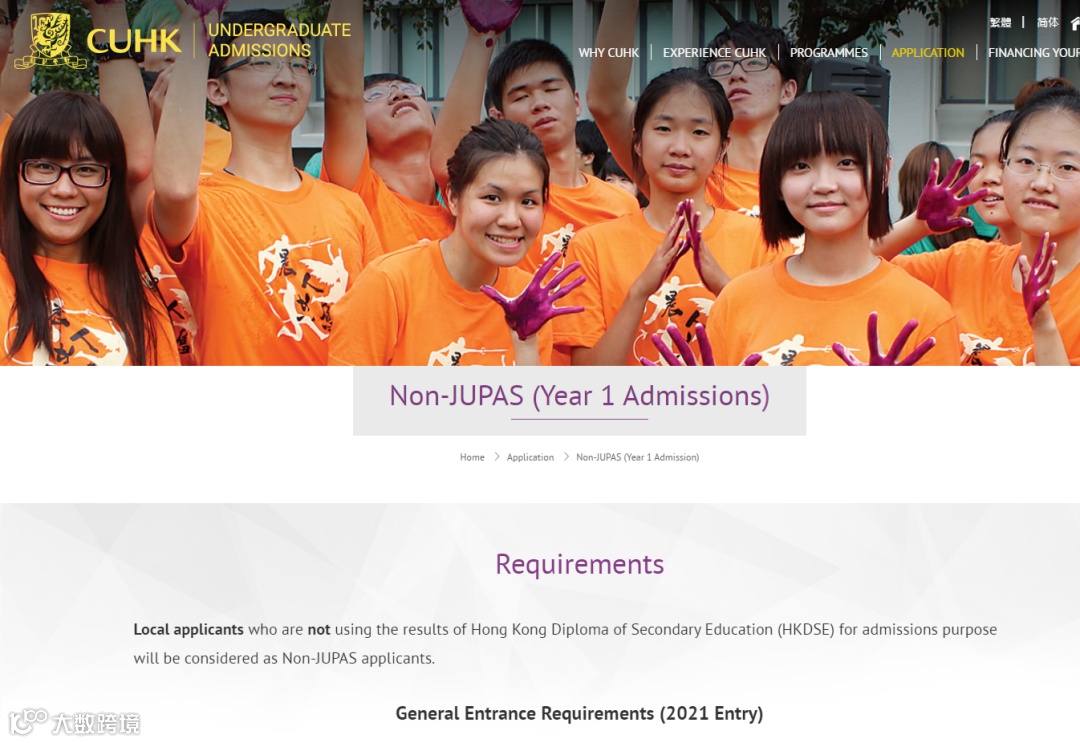Click chevron after Home in breadcrumb
The image size is (1080, 743).
pyautogui.click(x=496, y=457)
